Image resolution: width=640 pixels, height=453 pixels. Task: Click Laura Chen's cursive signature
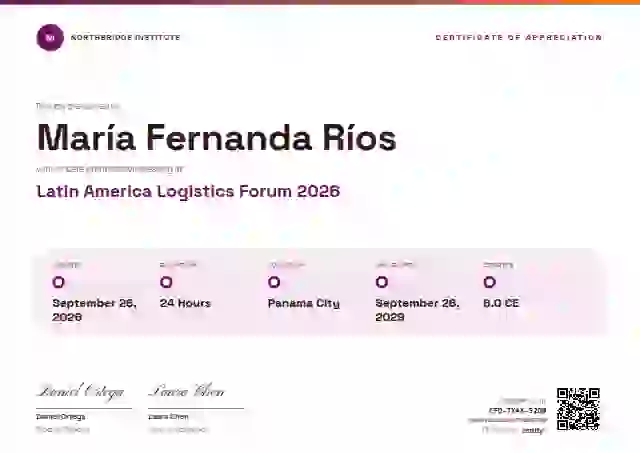pyautogui.click(x=187, y=391)
